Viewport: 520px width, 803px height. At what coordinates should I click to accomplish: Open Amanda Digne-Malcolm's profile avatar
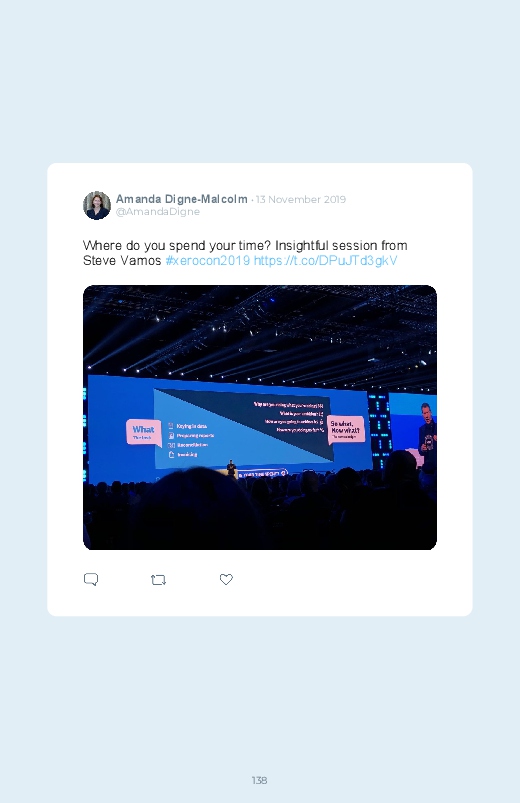tap(97, 205)
